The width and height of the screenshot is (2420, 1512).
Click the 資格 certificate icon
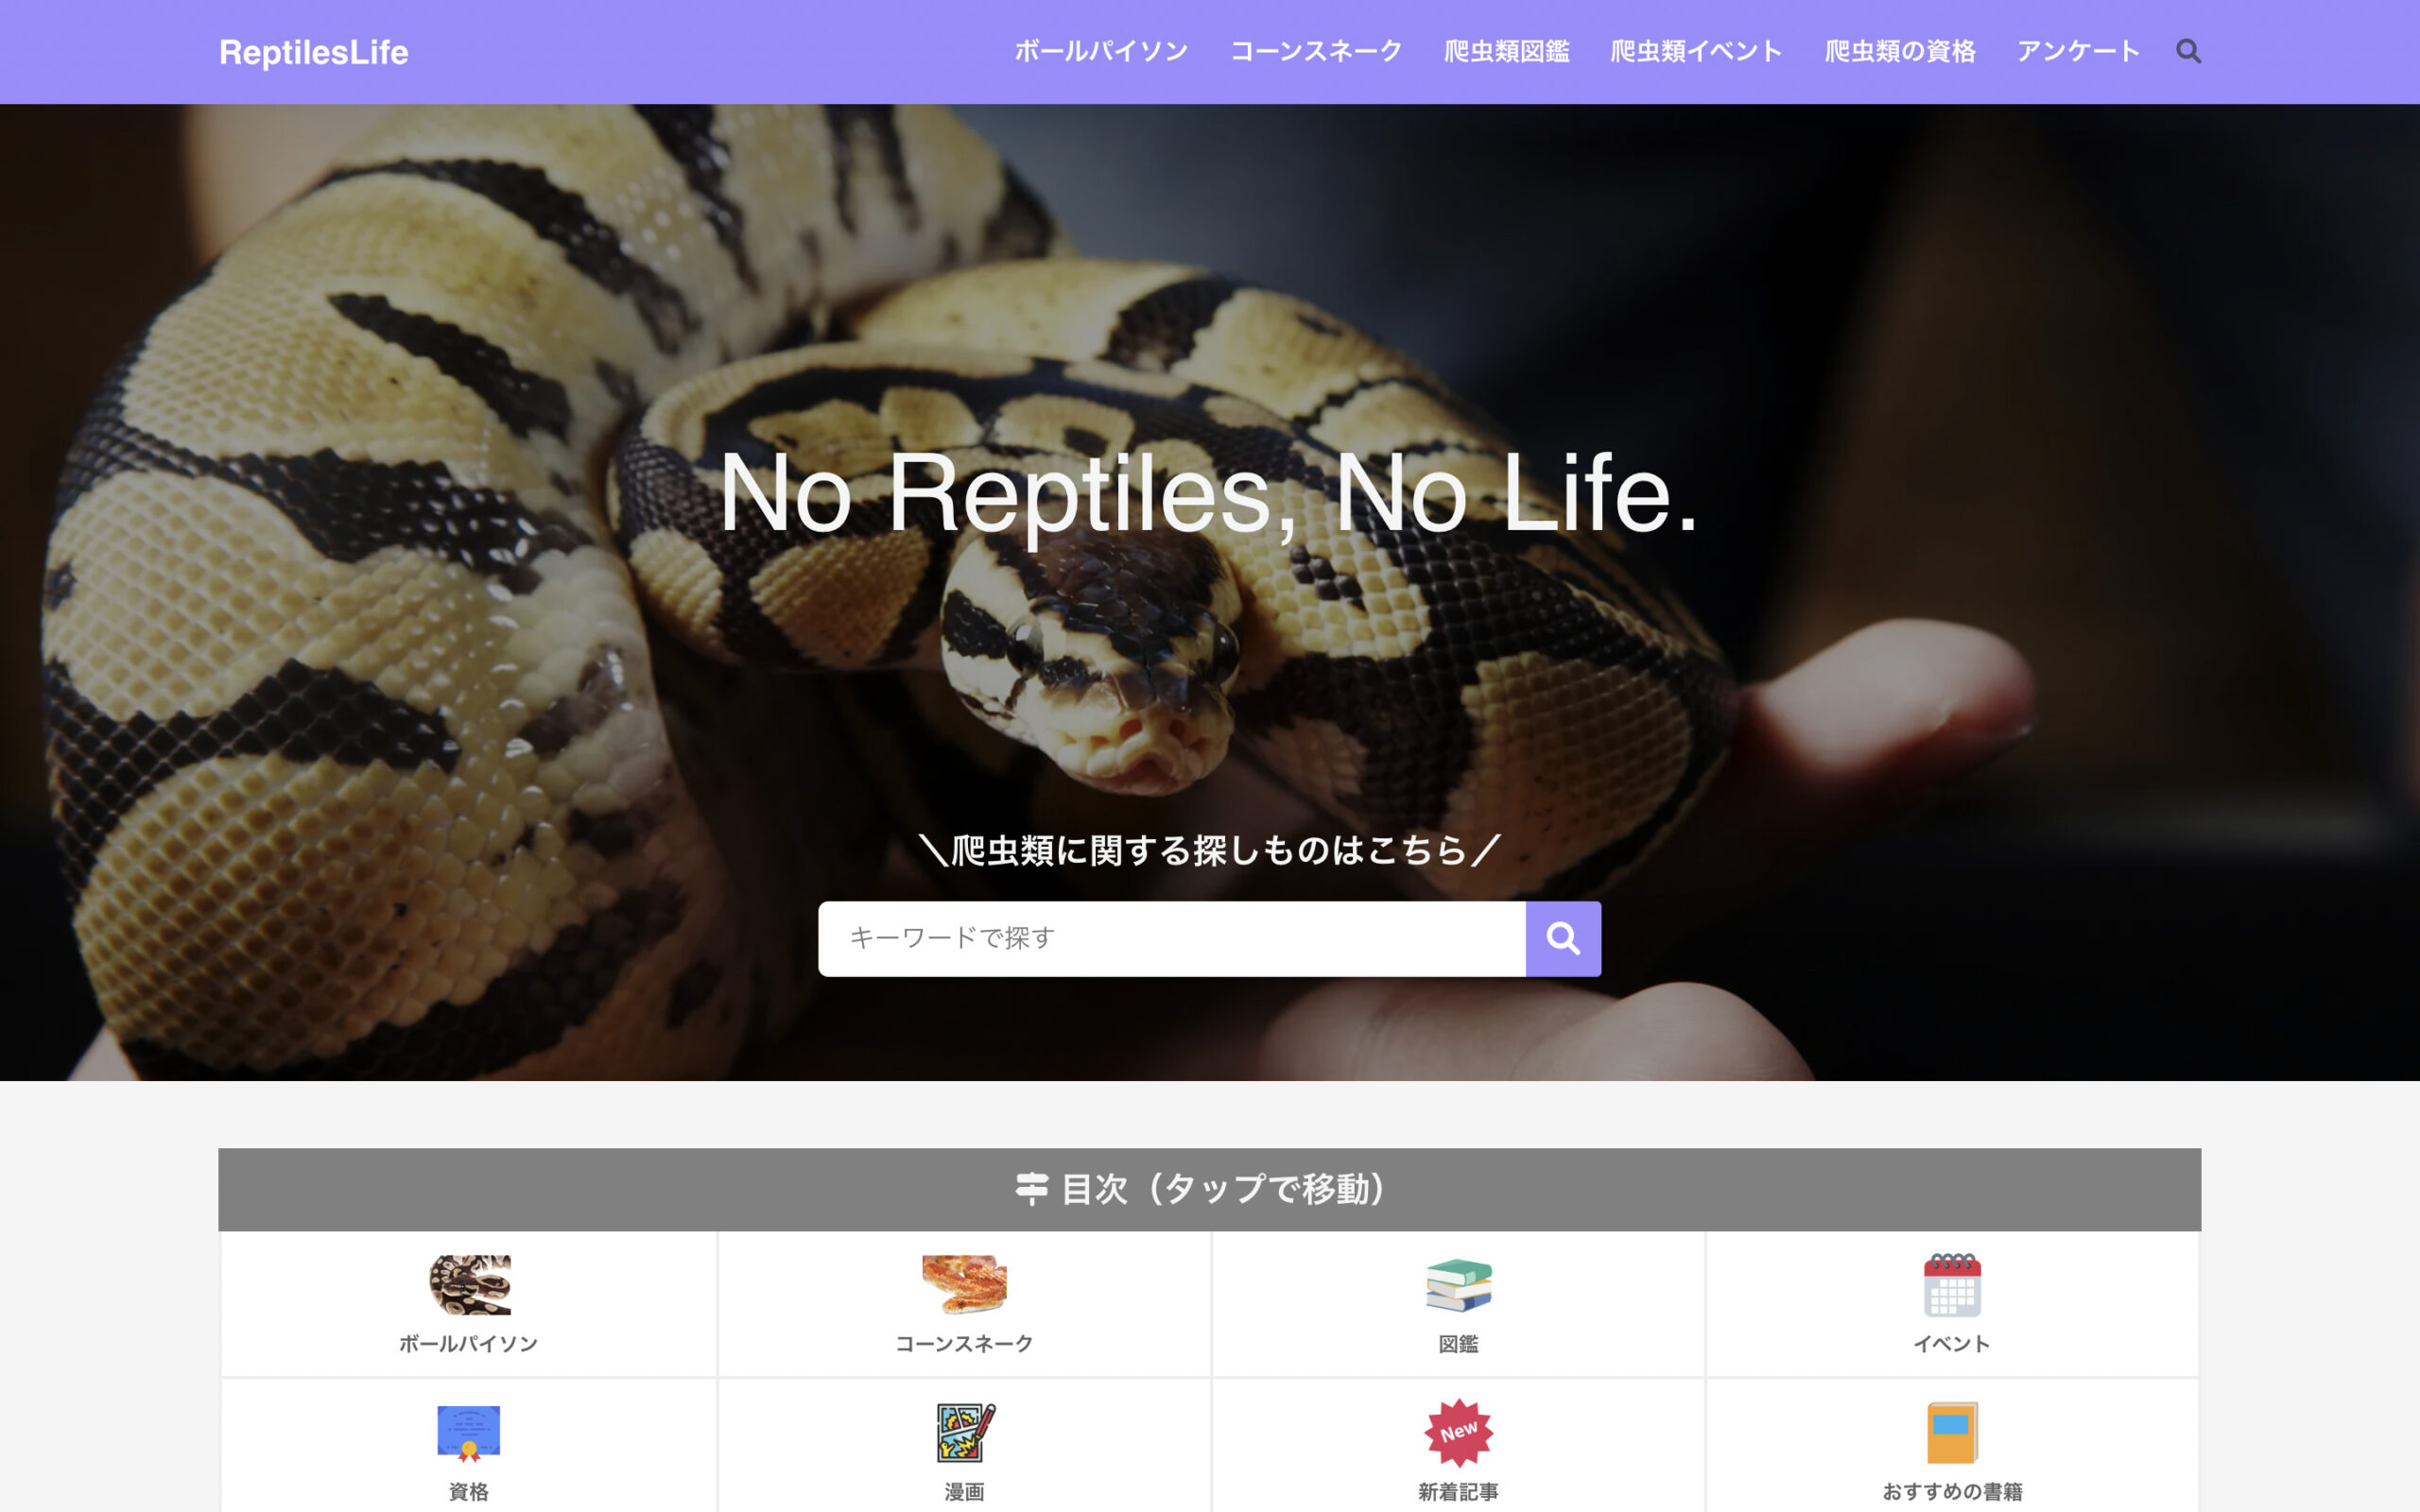pyautogui.click(x=469, y=1433)
